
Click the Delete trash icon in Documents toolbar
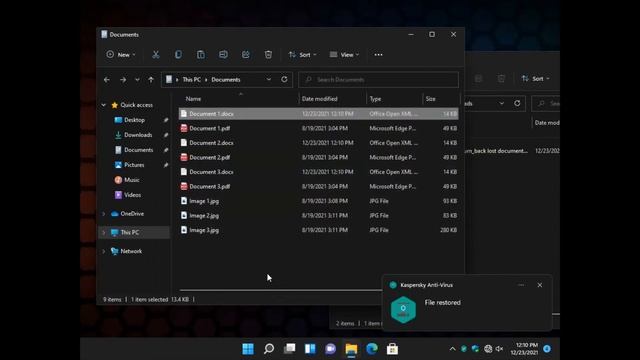click(x=268, y=55)
